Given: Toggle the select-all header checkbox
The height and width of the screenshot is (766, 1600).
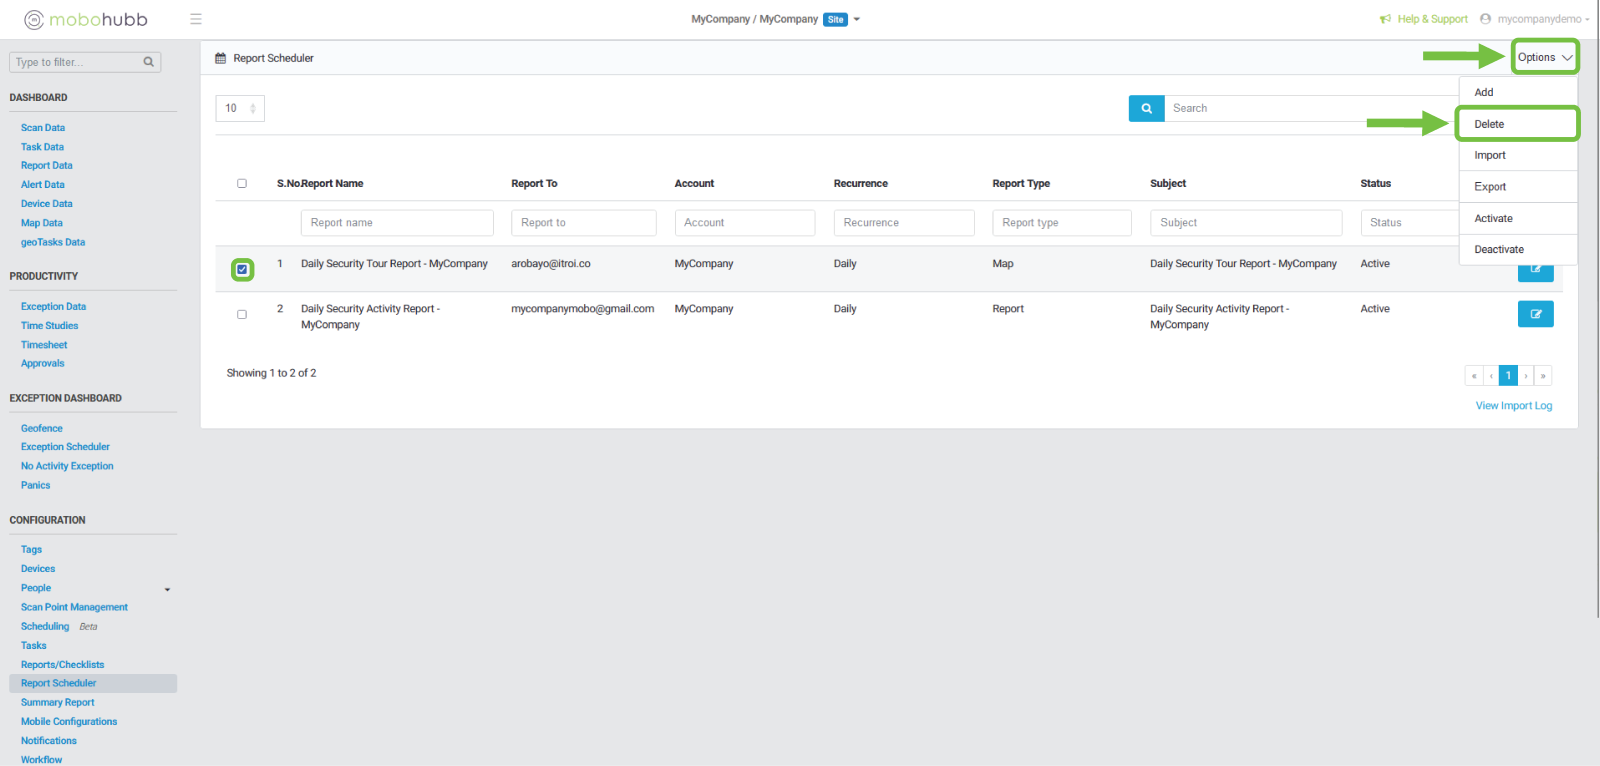Looking at the screenshot, I should [x=242, y=183].
